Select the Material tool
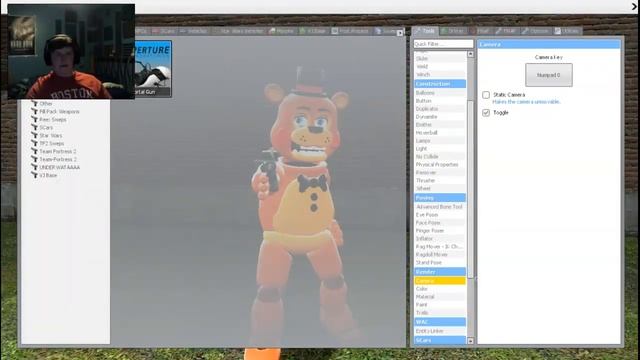The width and height of the screenshot is (640, 360). 440,297
